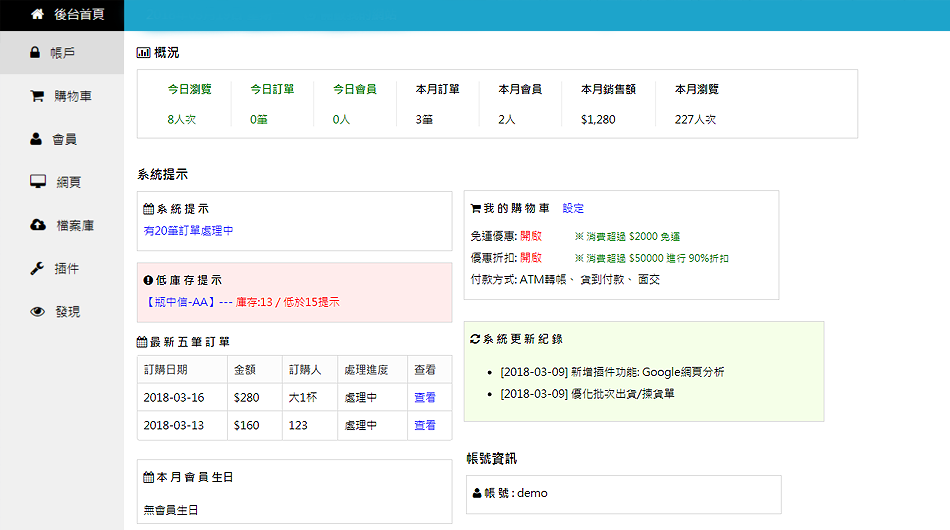
Task: Click the shopping cart icon in sidebar
Action: pyautogui.click(x=37, y=97)
